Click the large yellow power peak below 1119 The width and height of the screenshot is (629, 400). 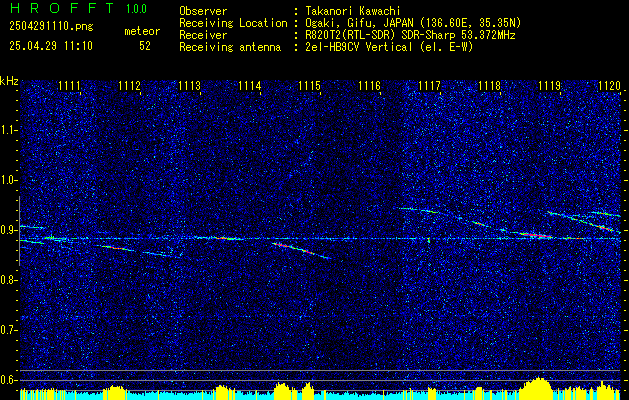536,388
